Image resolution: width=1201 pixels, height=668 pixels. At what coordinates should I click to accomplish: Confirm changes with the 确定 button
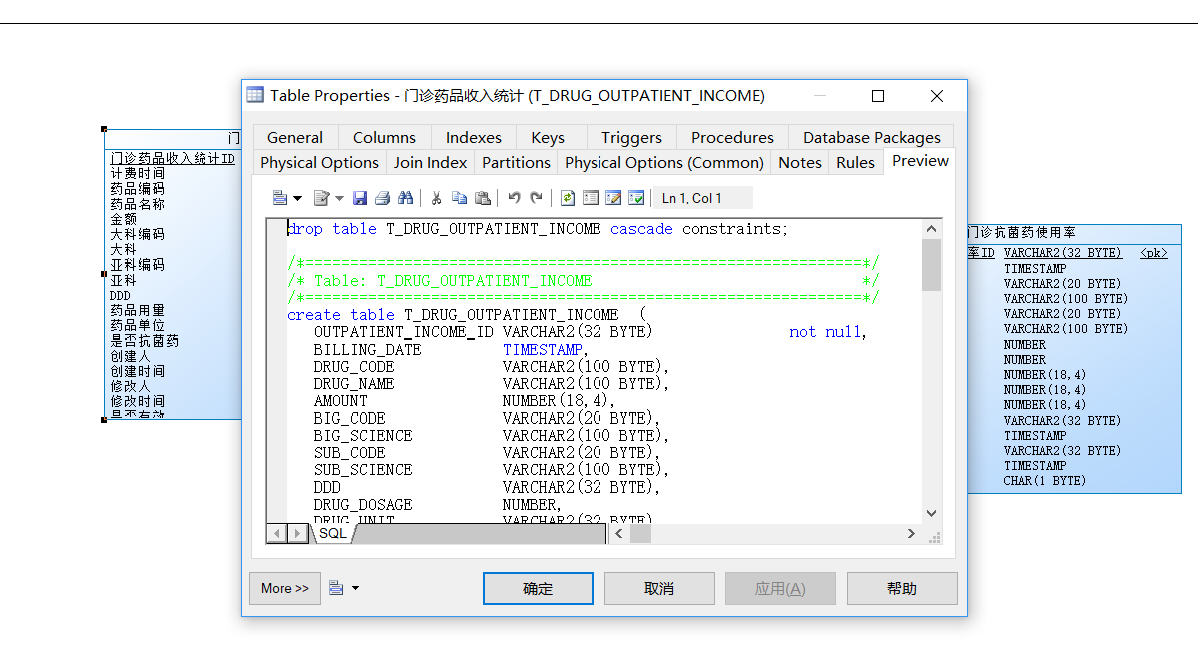click(537, 588)
